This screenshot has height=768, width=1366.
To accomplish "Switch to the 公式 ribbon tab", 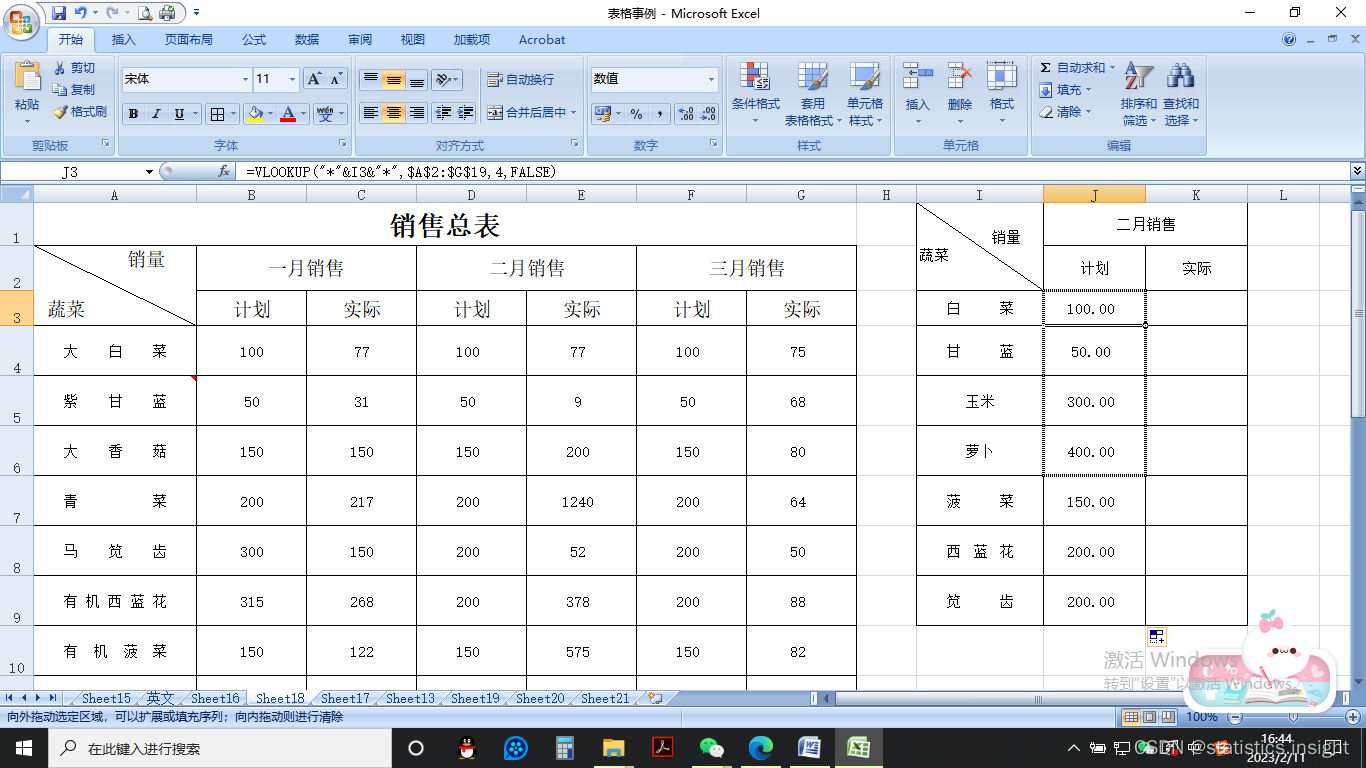I will (x=254, y=40).
